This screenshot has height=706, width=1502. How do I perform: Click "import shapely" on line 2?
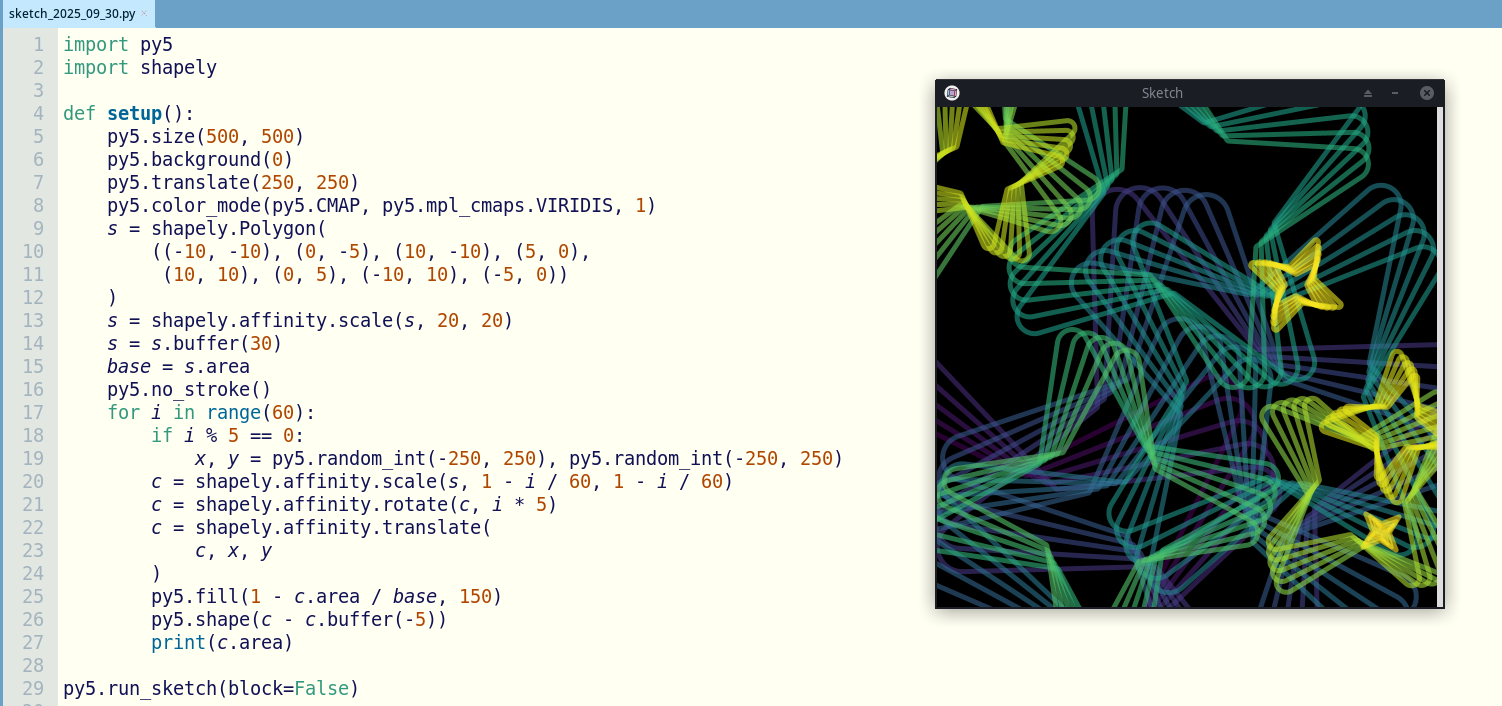140,67
